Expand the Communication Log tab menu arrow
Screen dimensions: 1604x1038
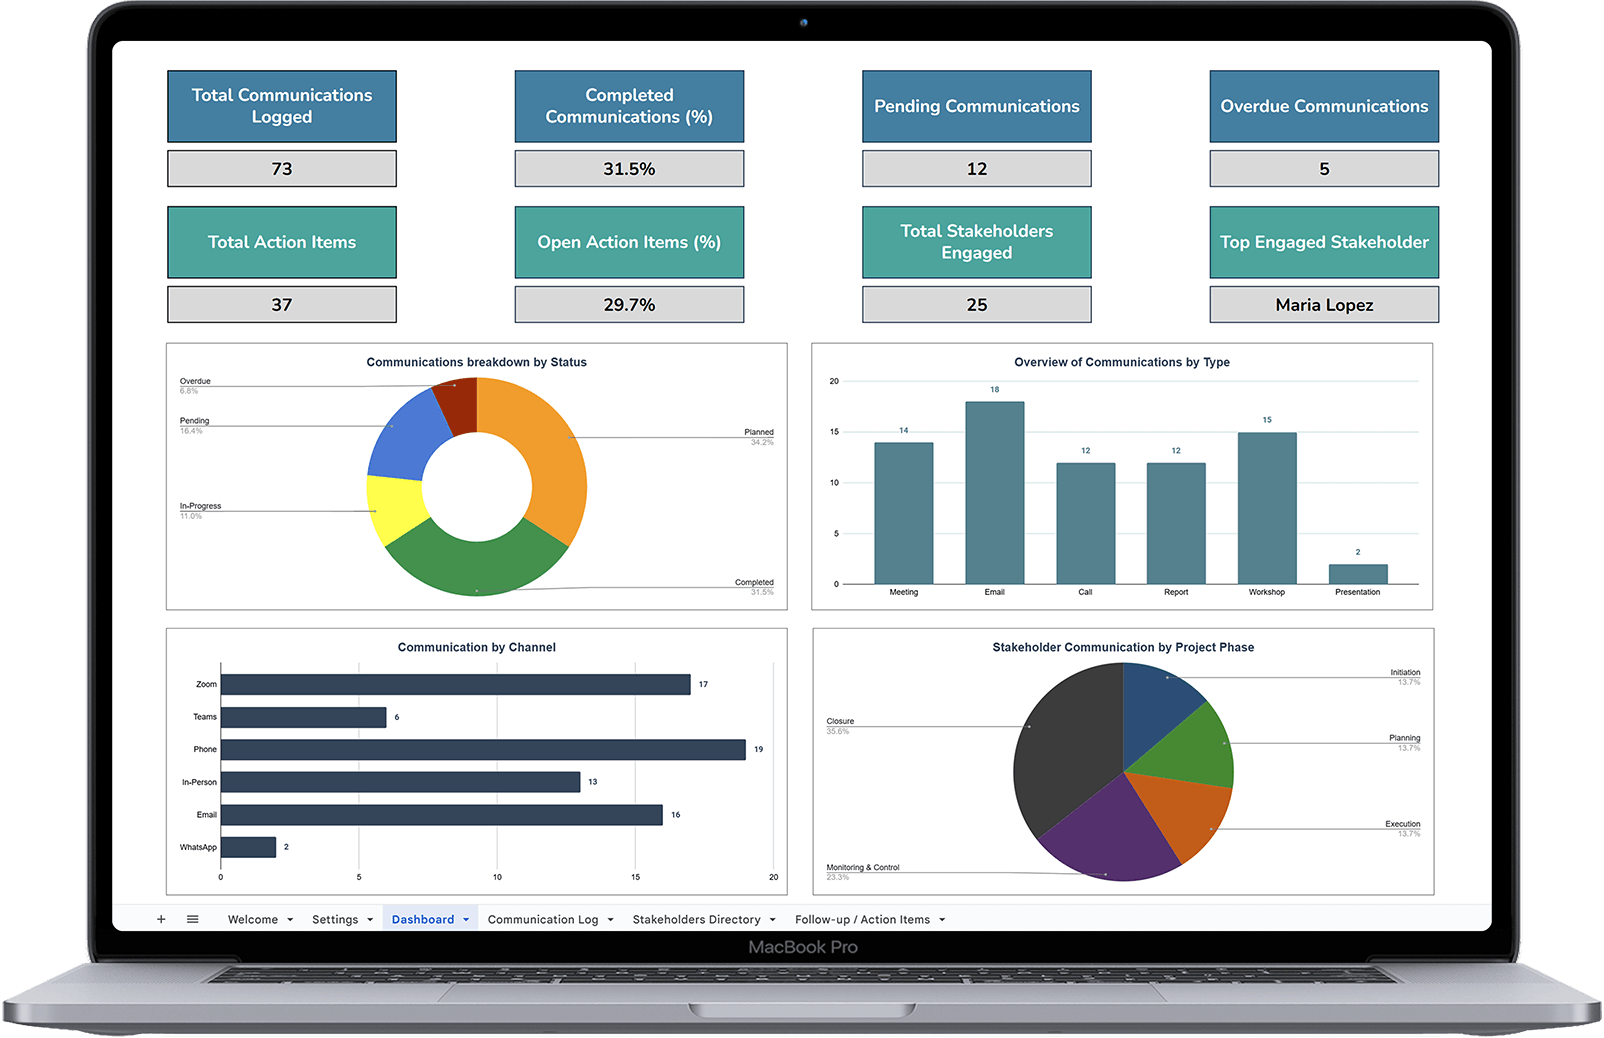point(610,920)
